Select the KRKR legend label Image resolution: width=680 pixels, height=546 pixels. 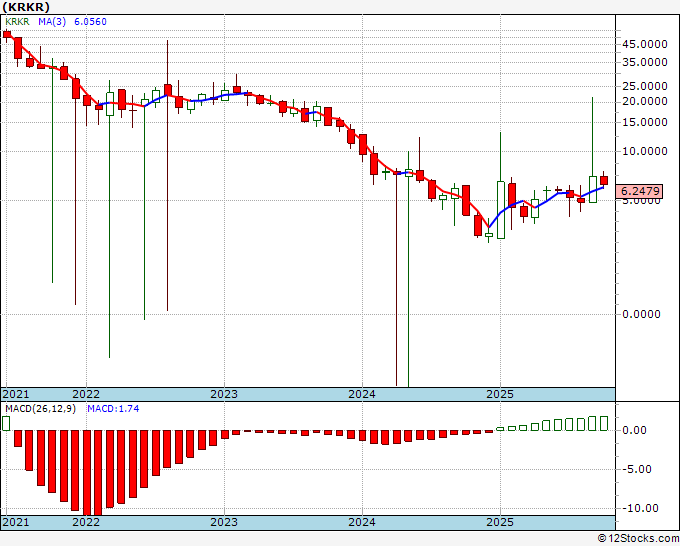click(x=17, y=22)
